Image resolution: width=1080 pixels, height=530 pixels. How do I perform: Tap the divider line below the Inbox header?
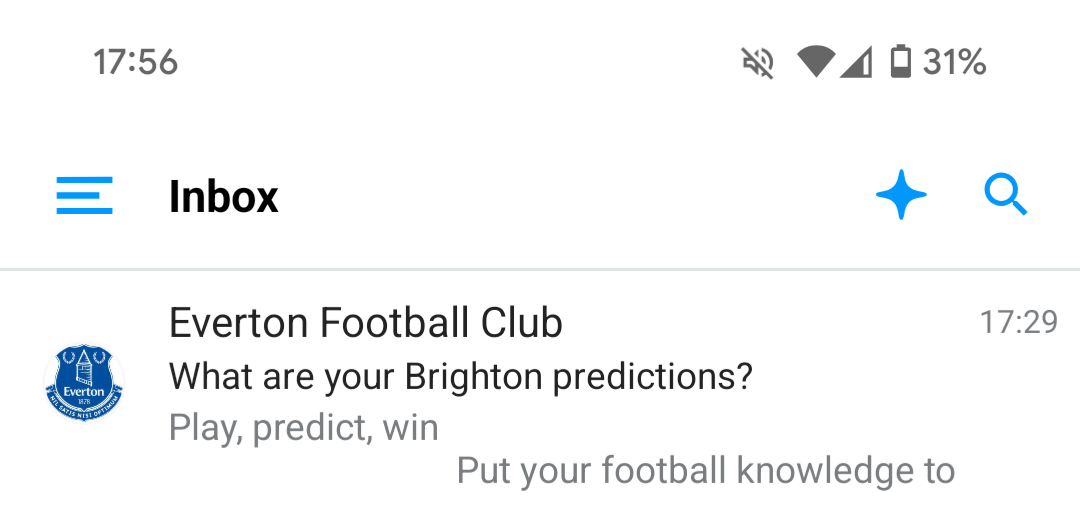(540, 269)
